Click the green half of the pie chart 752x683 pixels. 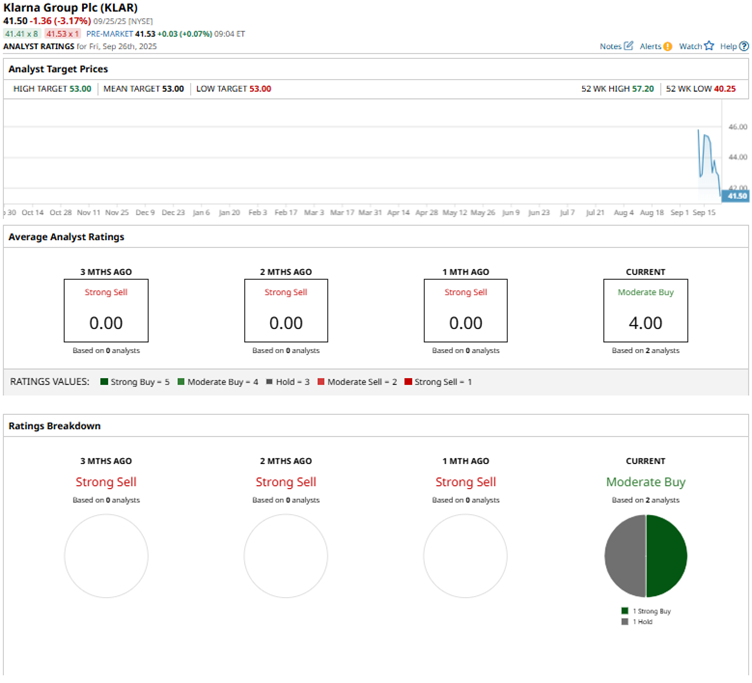click(x=667, y=556)
